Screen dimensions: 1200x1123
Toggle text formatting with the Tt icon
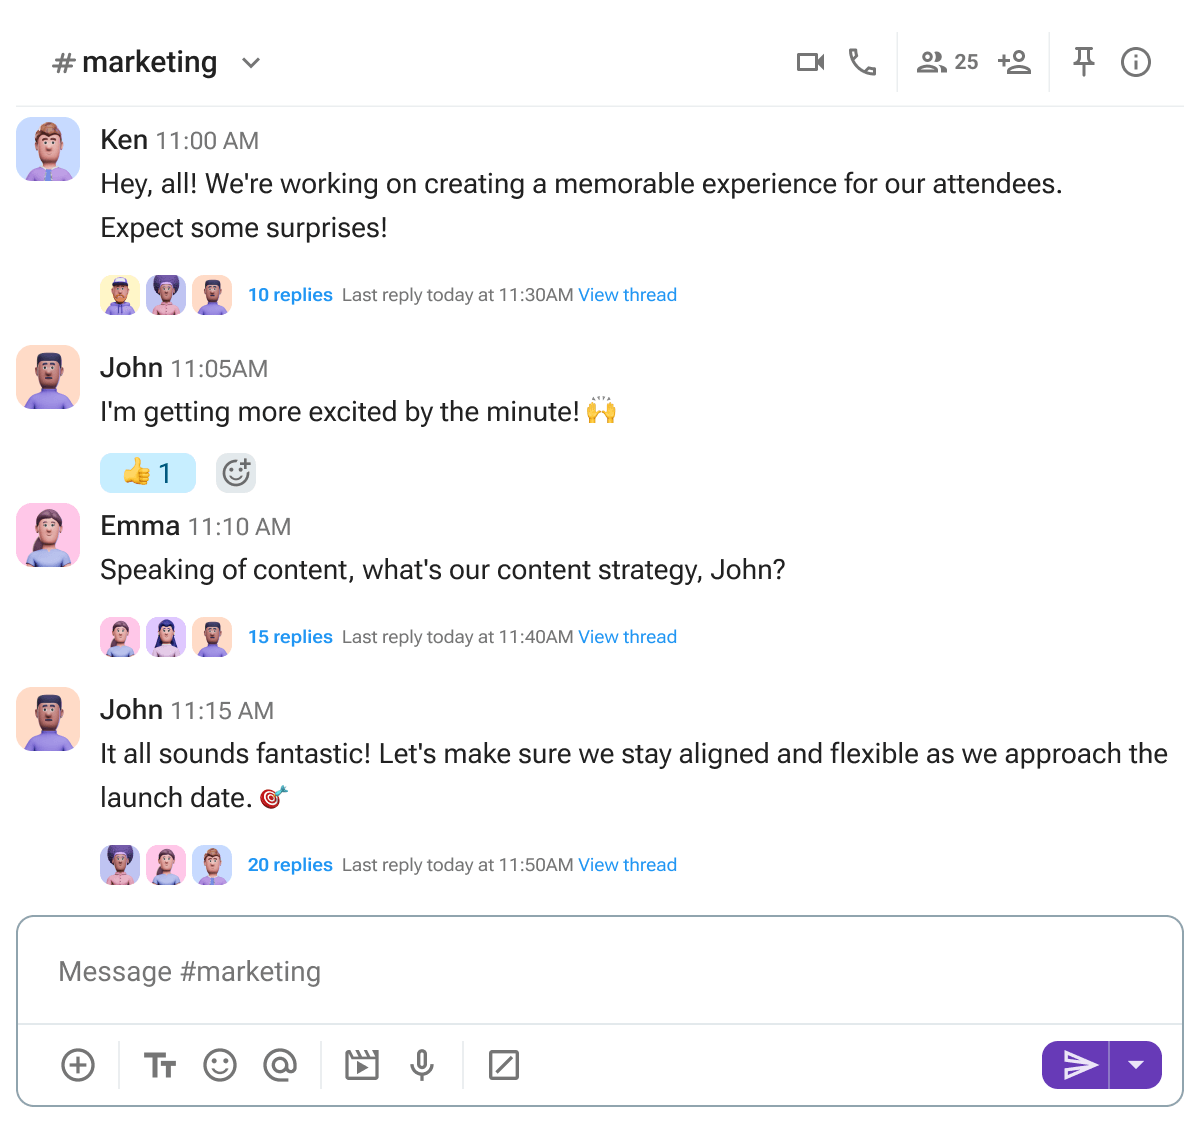point(159,1065)
